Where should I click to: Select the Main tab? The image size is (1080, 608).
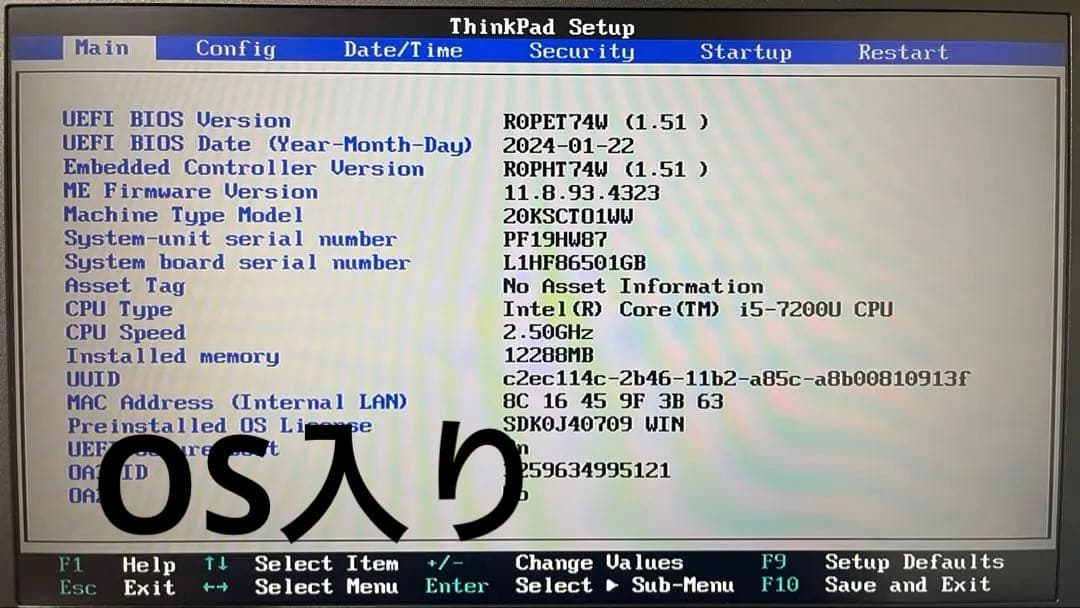point(103,47)
